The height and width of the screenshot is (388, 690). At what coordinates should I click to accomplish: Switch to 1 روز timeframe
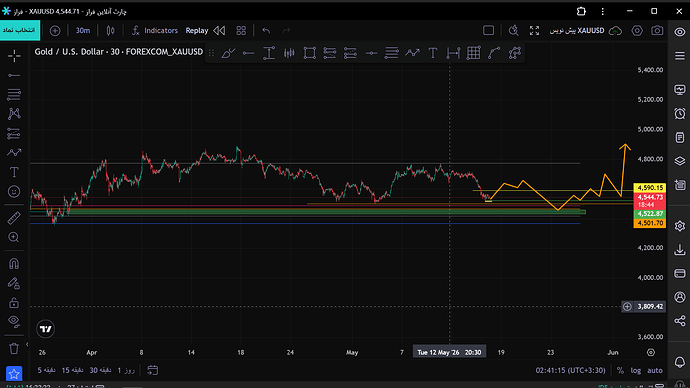tap(126, 370)
